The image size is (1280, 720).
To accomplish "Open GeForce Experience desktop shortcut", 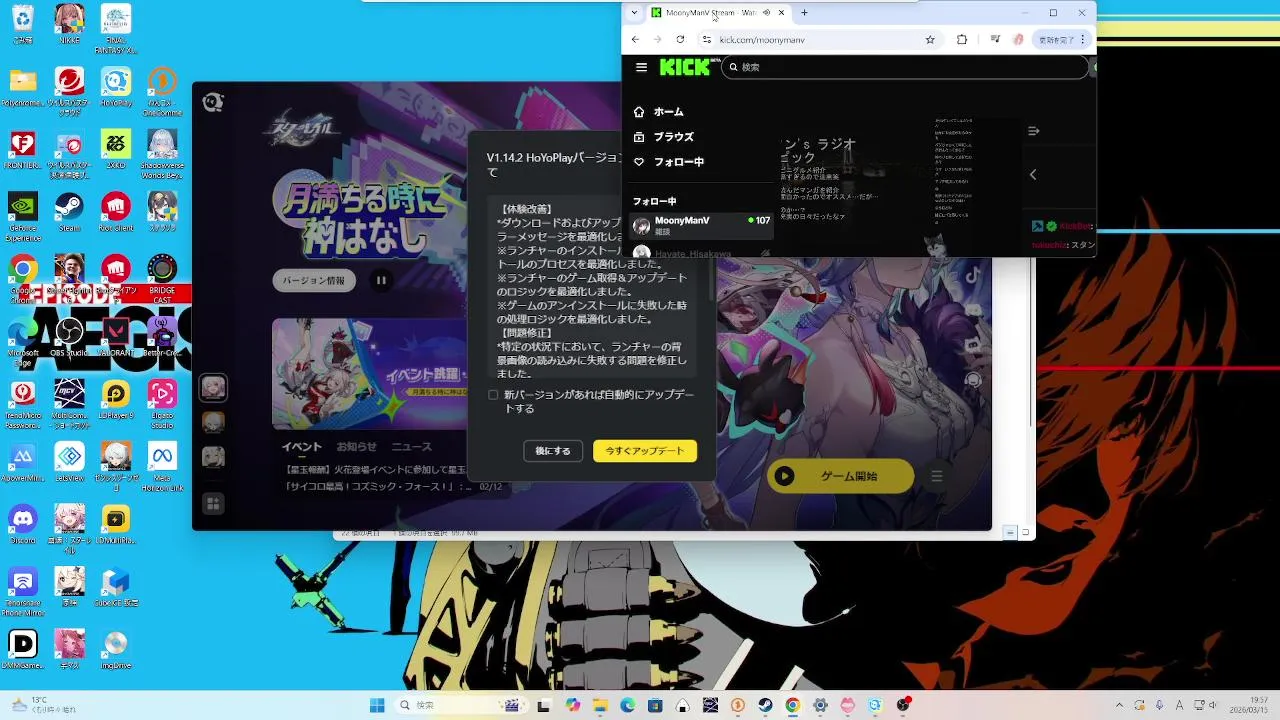I will point(22,216).
